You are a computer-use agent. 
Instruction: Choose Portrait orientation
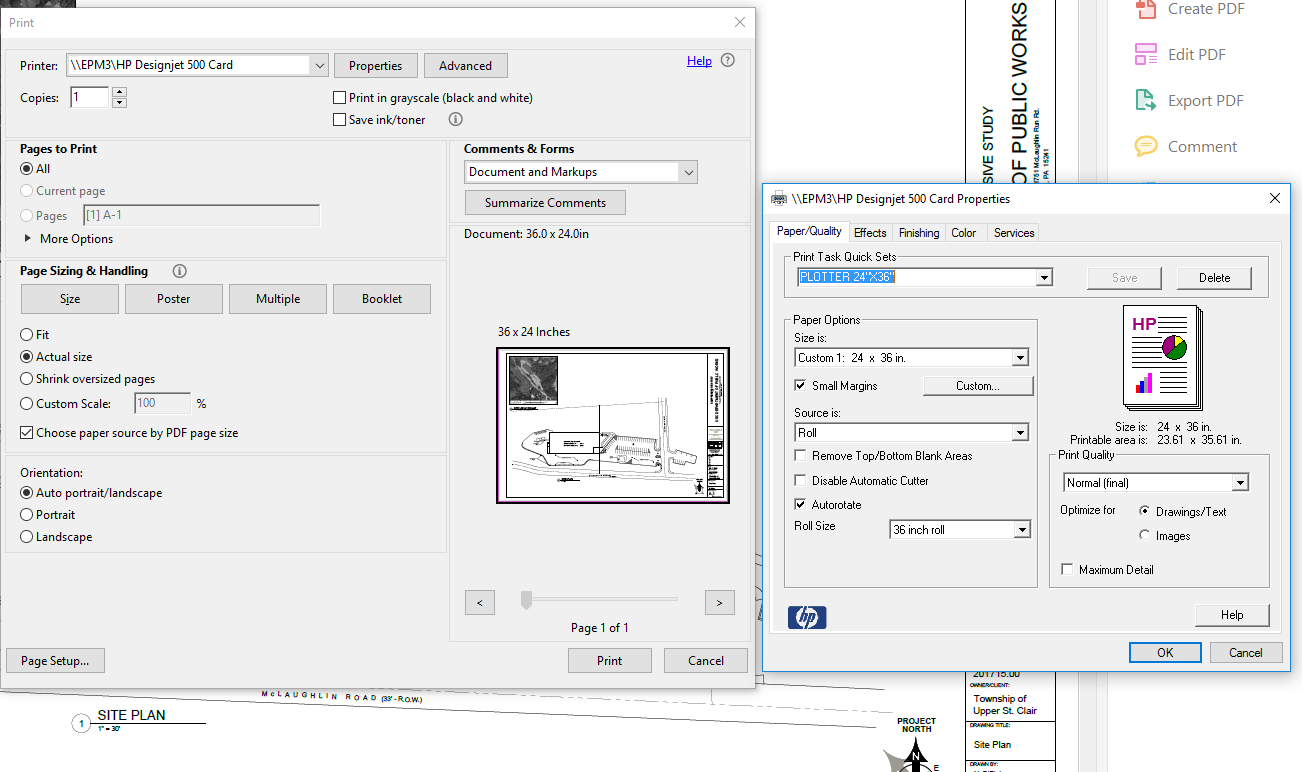click(27, 515)
